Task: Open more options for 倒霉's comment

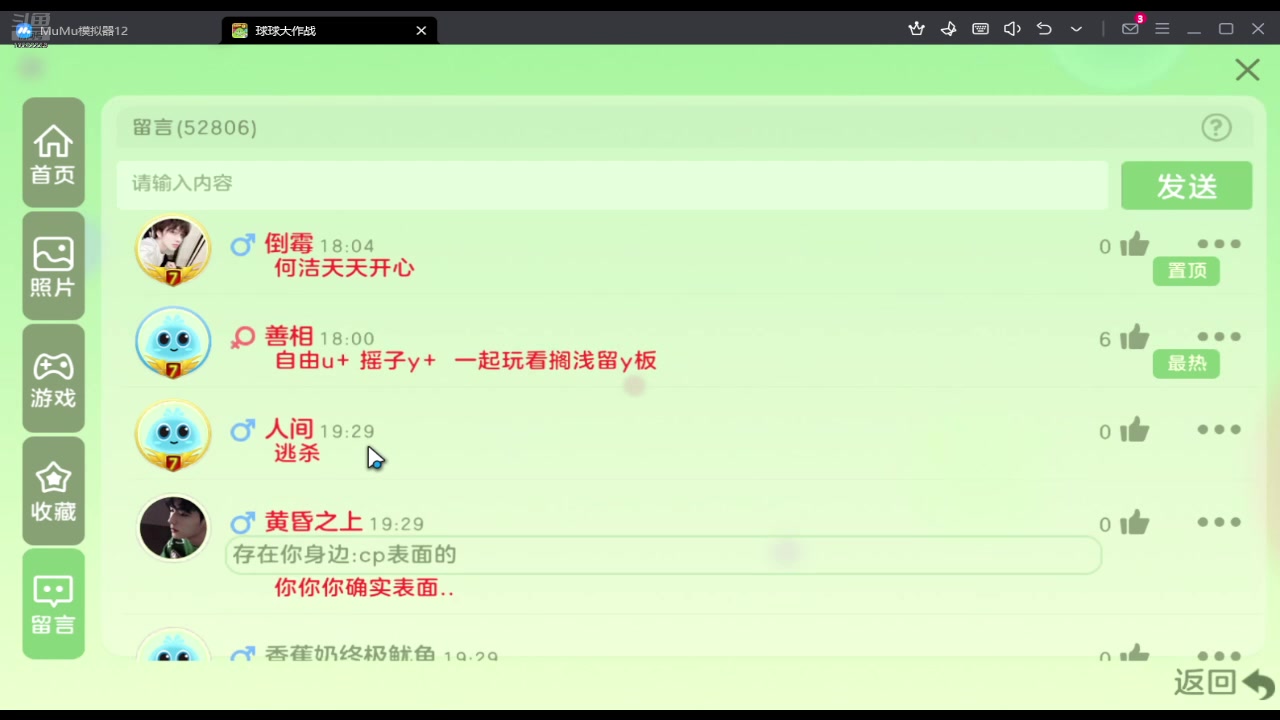Action: point(1219,244)
